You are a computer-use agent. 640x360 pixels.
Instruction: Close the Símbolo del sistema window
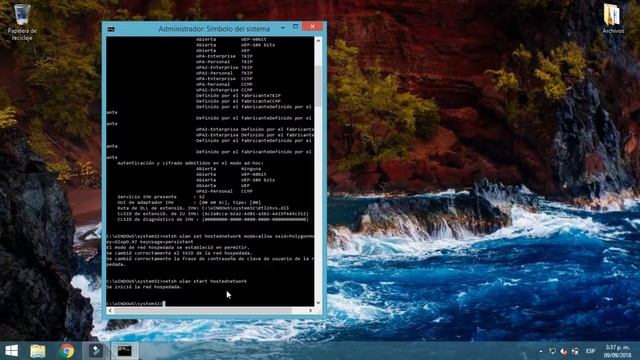[x=312, y=27]
